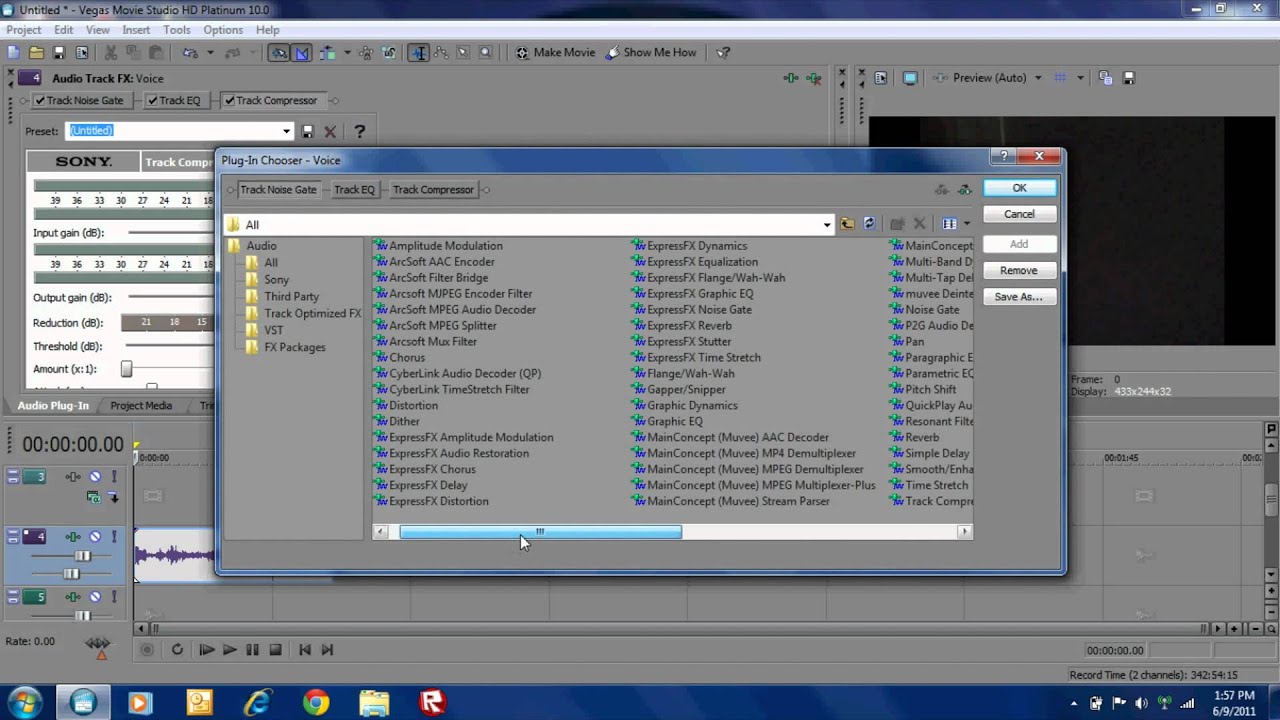Click the Cut scissors toolbar icon
This screenshot has height=720, width=1280.
(110, 52)
